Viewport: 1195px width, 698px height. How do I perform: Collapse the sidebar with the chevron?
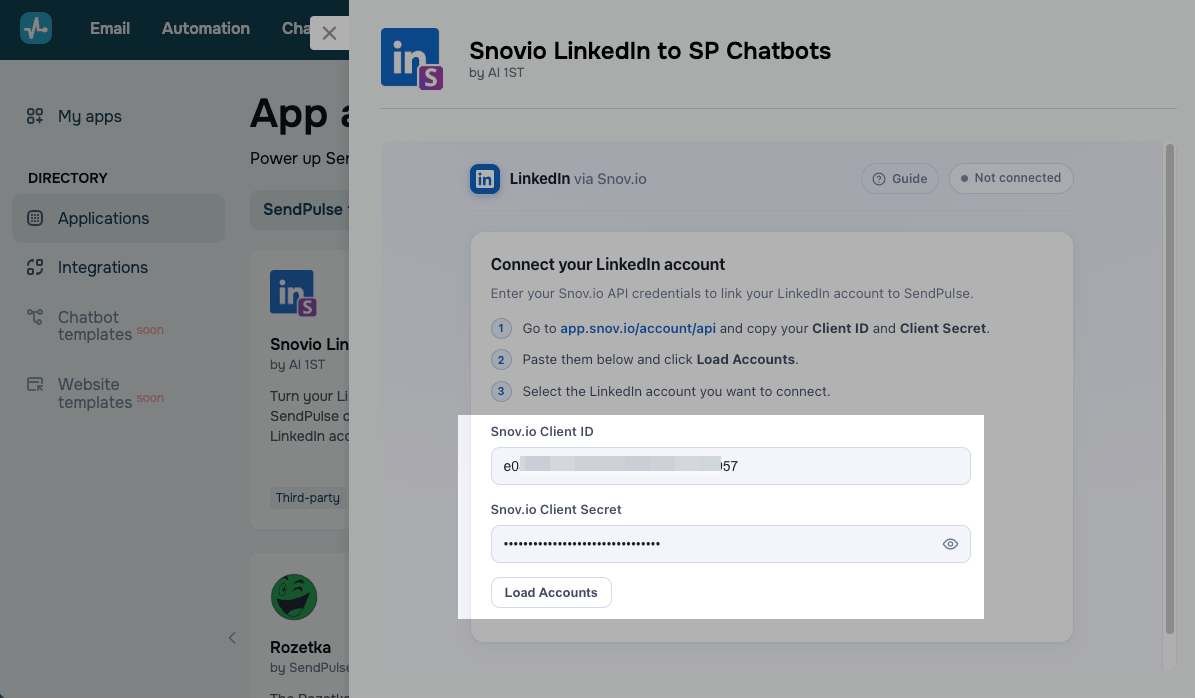tap(232, 638)
